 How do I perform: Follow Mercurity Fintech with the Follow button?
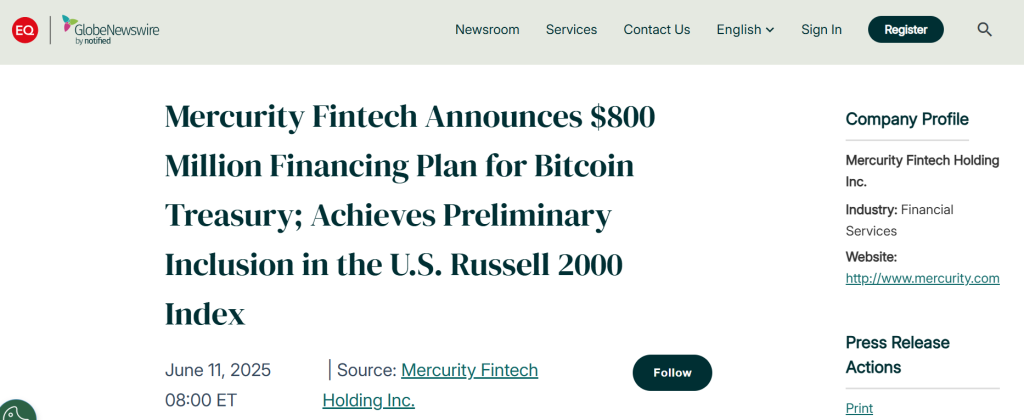coord(672,373)
